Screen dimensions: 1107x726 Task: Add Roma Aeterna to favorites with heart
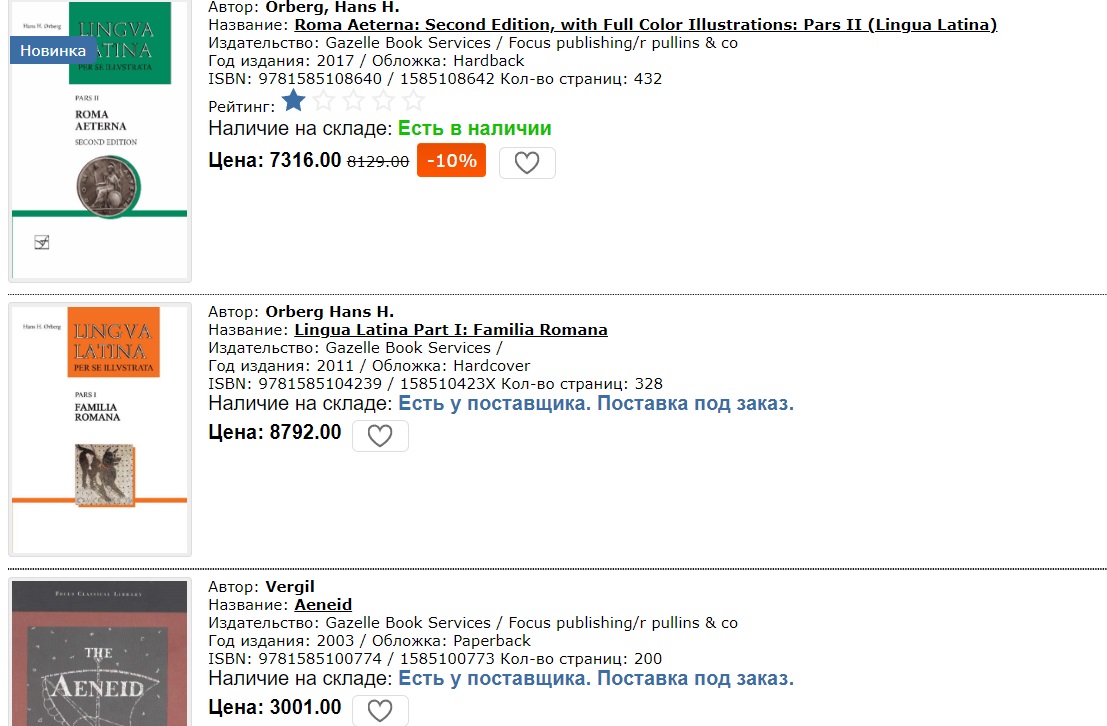tap(527, 162)
